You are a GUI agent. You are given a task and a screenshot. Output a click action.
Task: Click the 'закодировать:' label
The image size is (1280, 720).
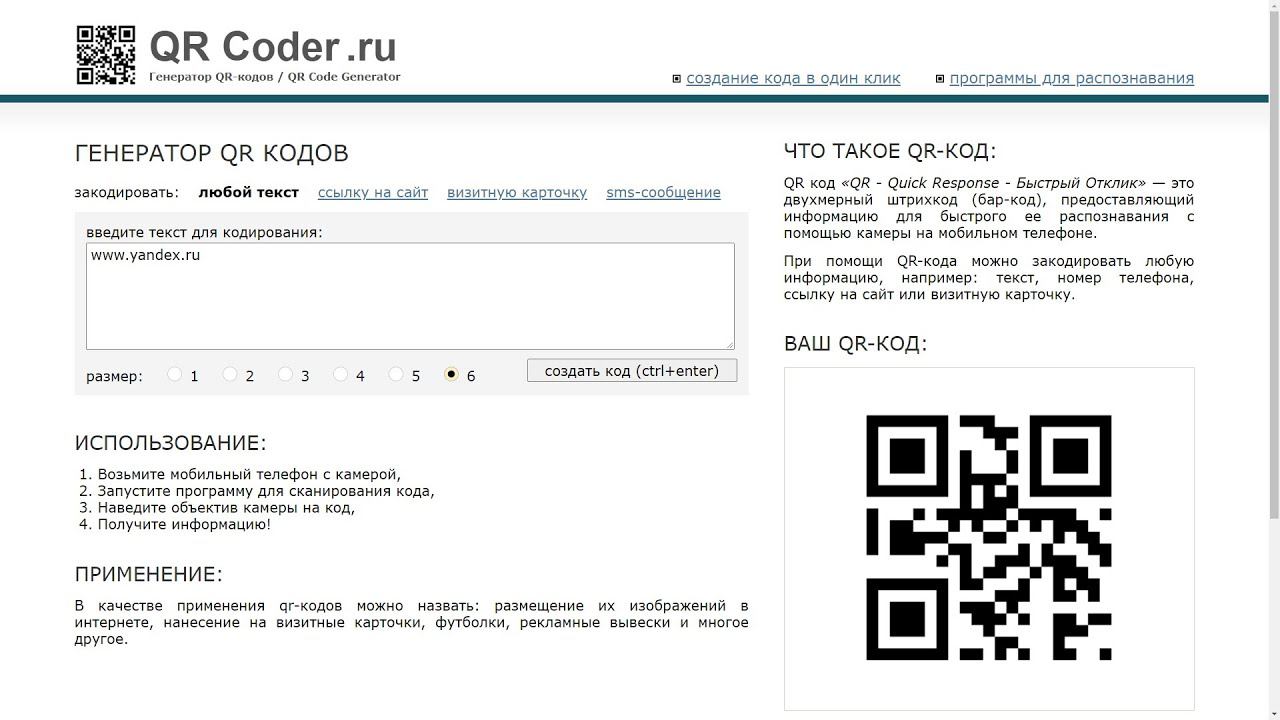[x=127, y=192]
